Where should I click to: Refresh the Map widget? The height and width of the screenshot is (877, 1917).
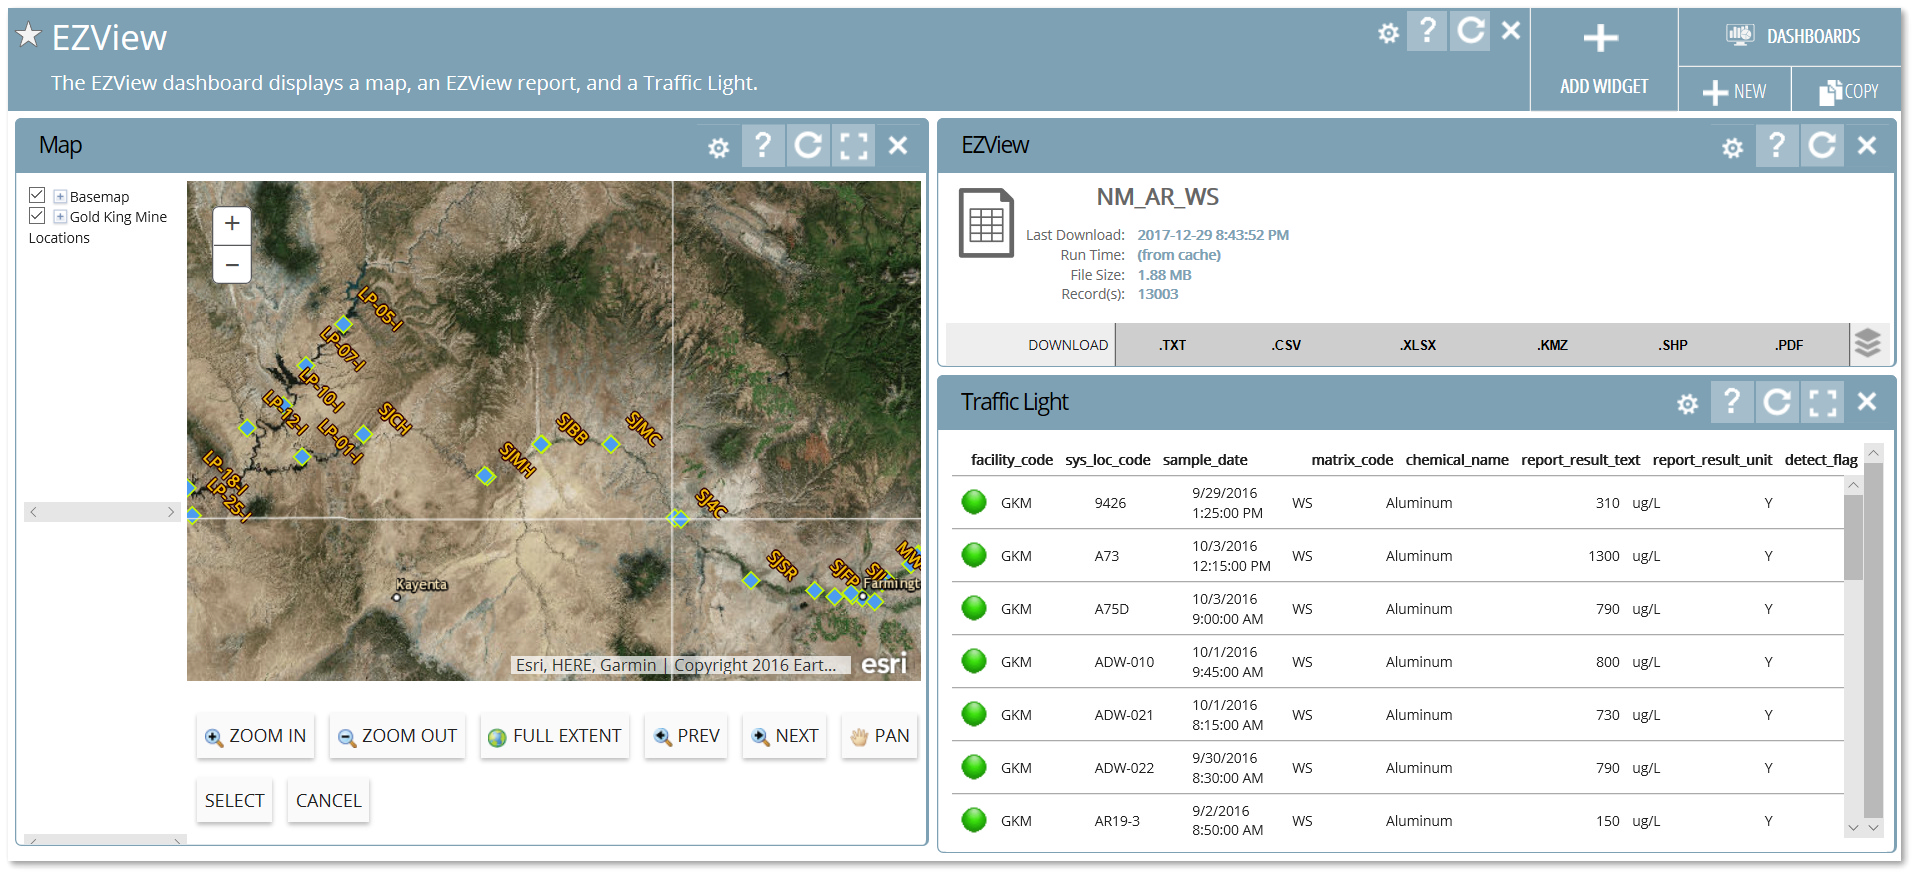[x=808, y=145]
